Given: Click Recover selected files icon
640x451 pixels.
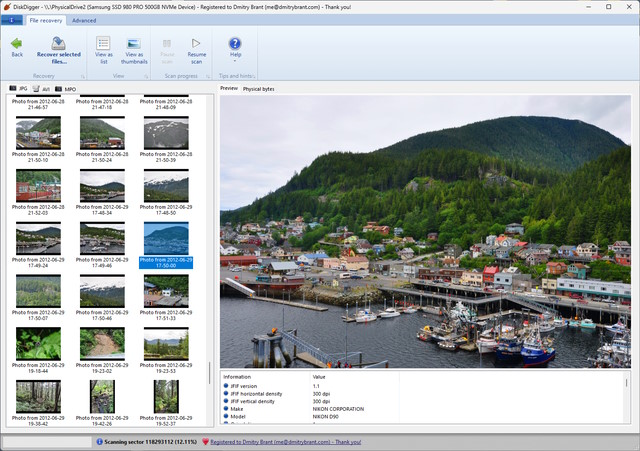Looking at the screenshot, I should pos(58,44).
